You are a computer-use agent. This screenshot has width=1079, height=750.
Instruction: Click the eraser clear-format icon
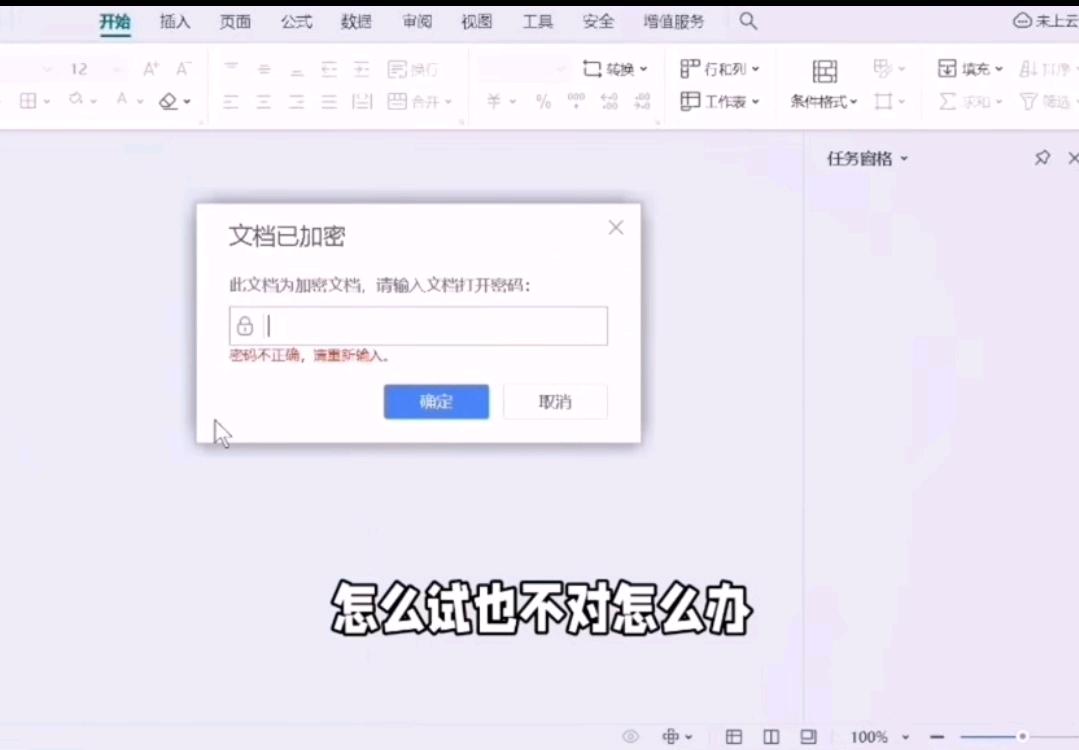pos(168,101)
